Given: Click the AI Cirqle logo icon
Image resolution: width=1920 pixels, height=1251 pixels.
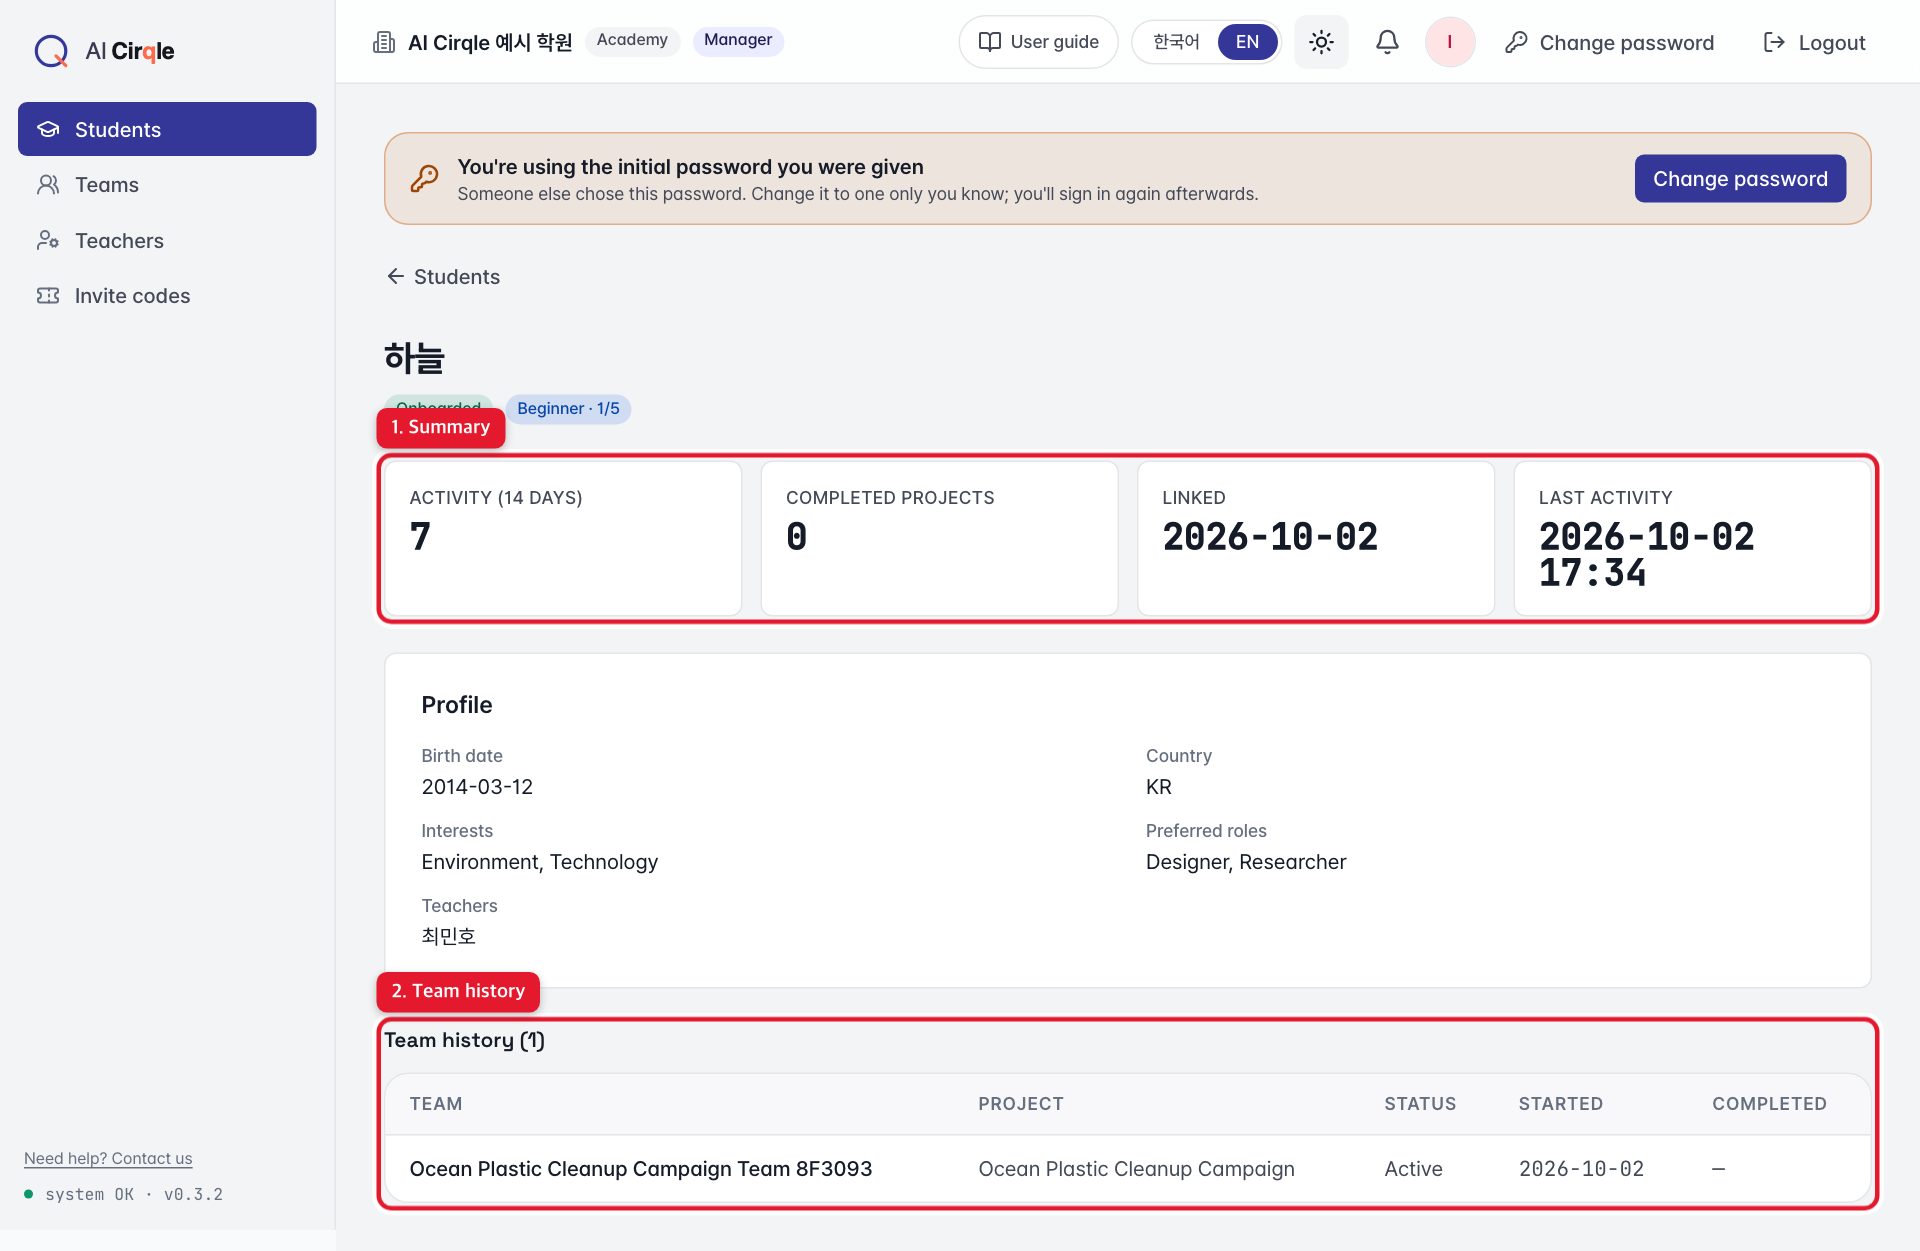Looking at the screenshot, I should point(51,50).
